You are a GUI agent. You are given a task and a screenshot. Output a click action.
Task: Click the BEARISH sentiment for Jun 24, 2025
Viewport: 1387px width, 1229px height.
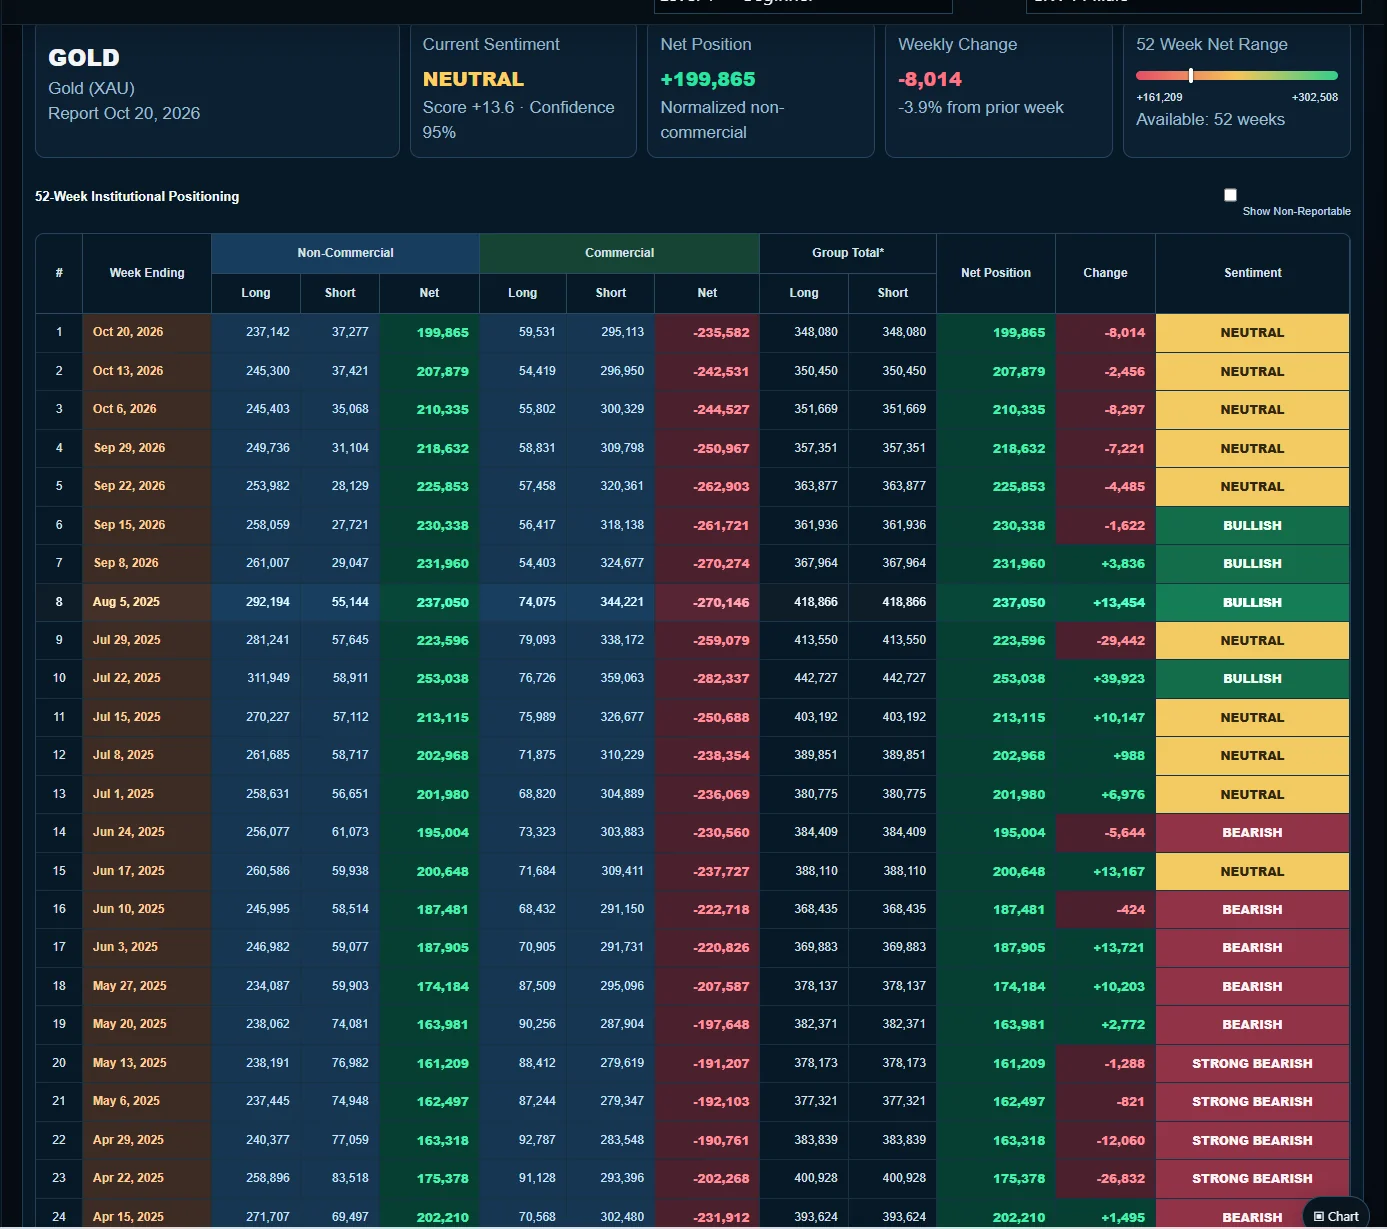coord(1252,832)
